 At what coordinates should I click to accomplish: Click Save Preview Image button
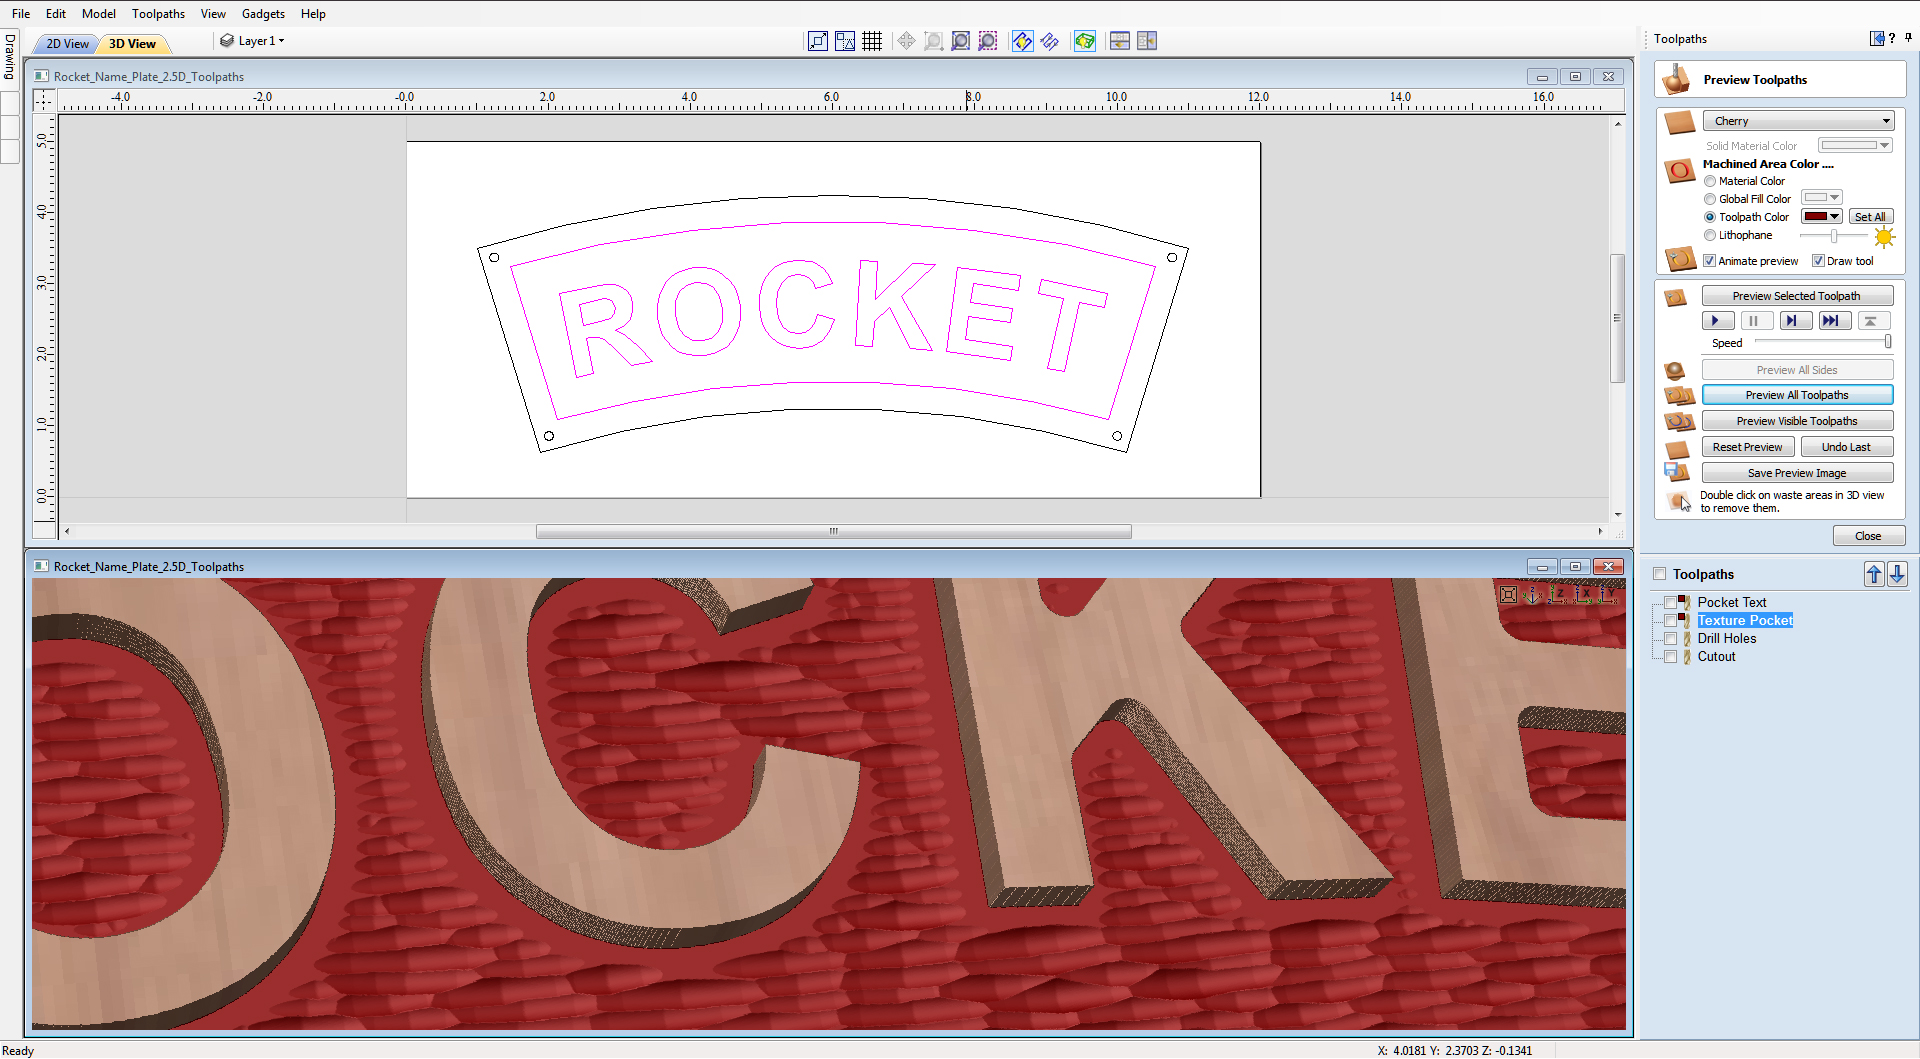1796,473
